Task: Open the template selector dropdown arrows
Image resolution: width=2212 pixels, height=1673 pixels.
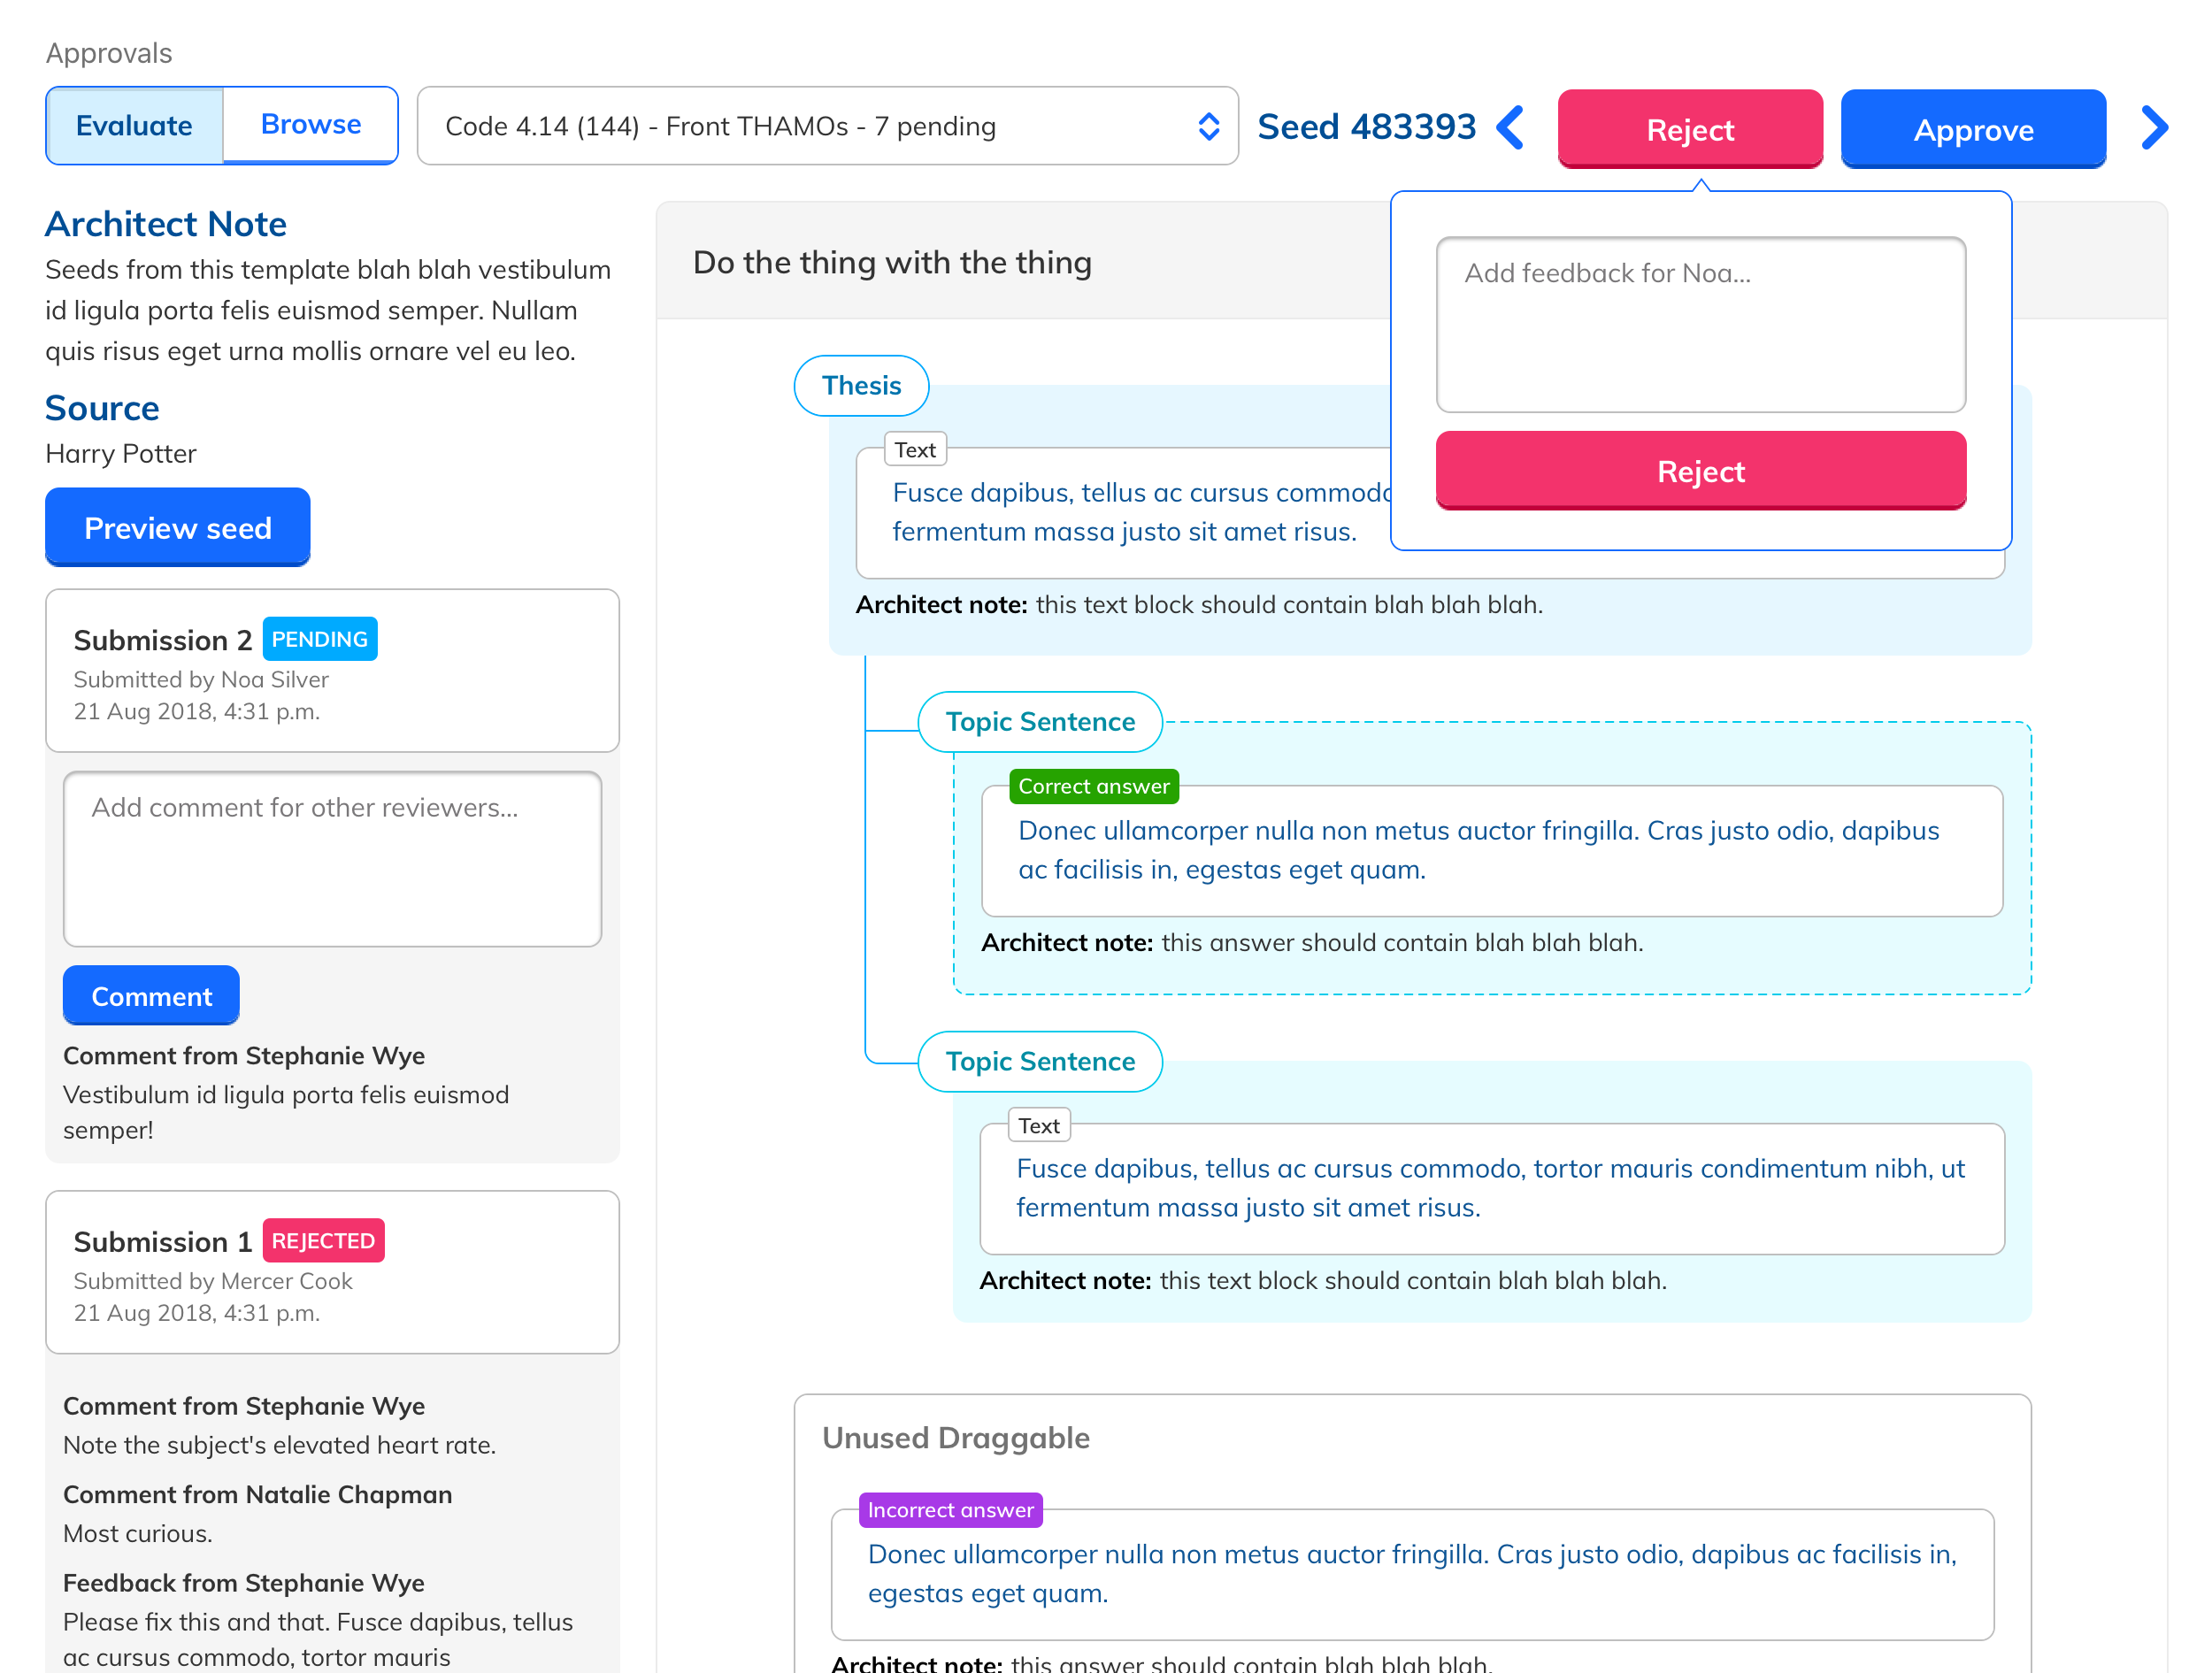Action: coord(1208,127)
